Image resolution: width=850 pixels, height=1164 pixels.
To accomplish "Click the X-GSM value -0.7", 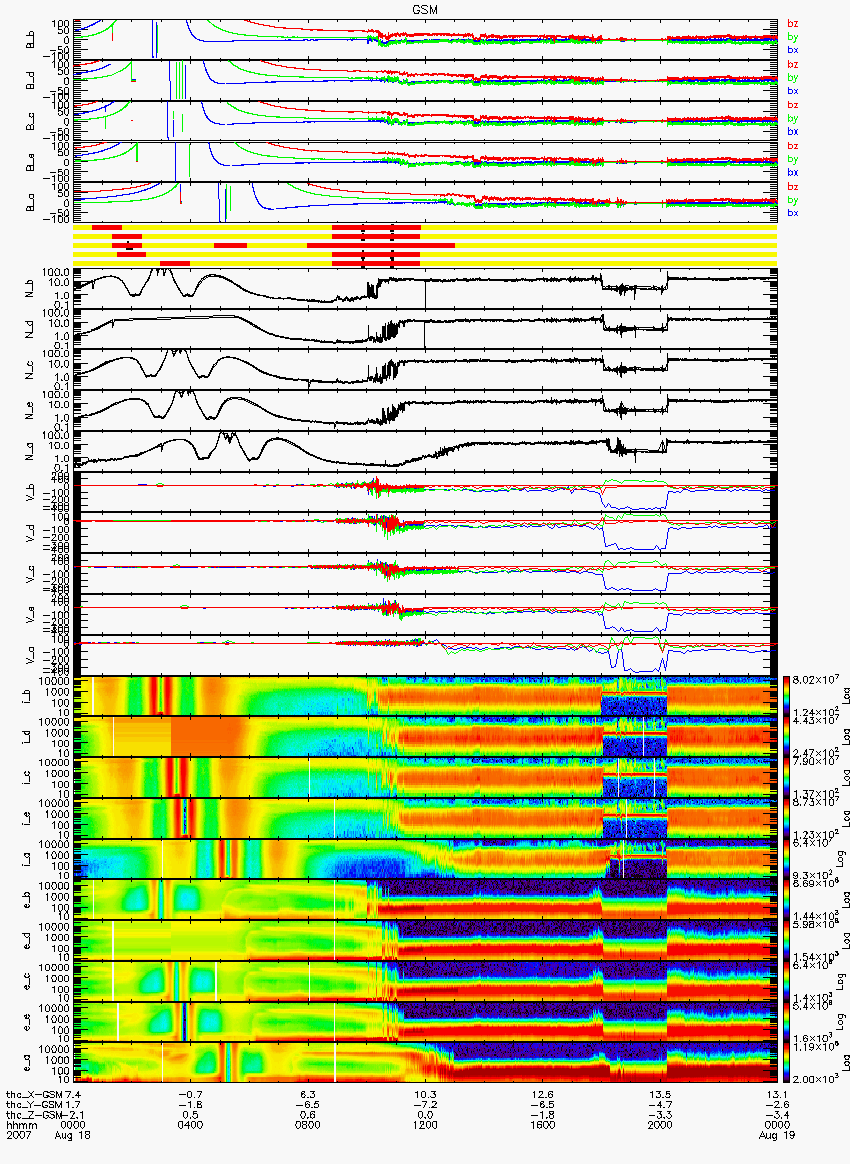I will click(x=190, y=1094).
